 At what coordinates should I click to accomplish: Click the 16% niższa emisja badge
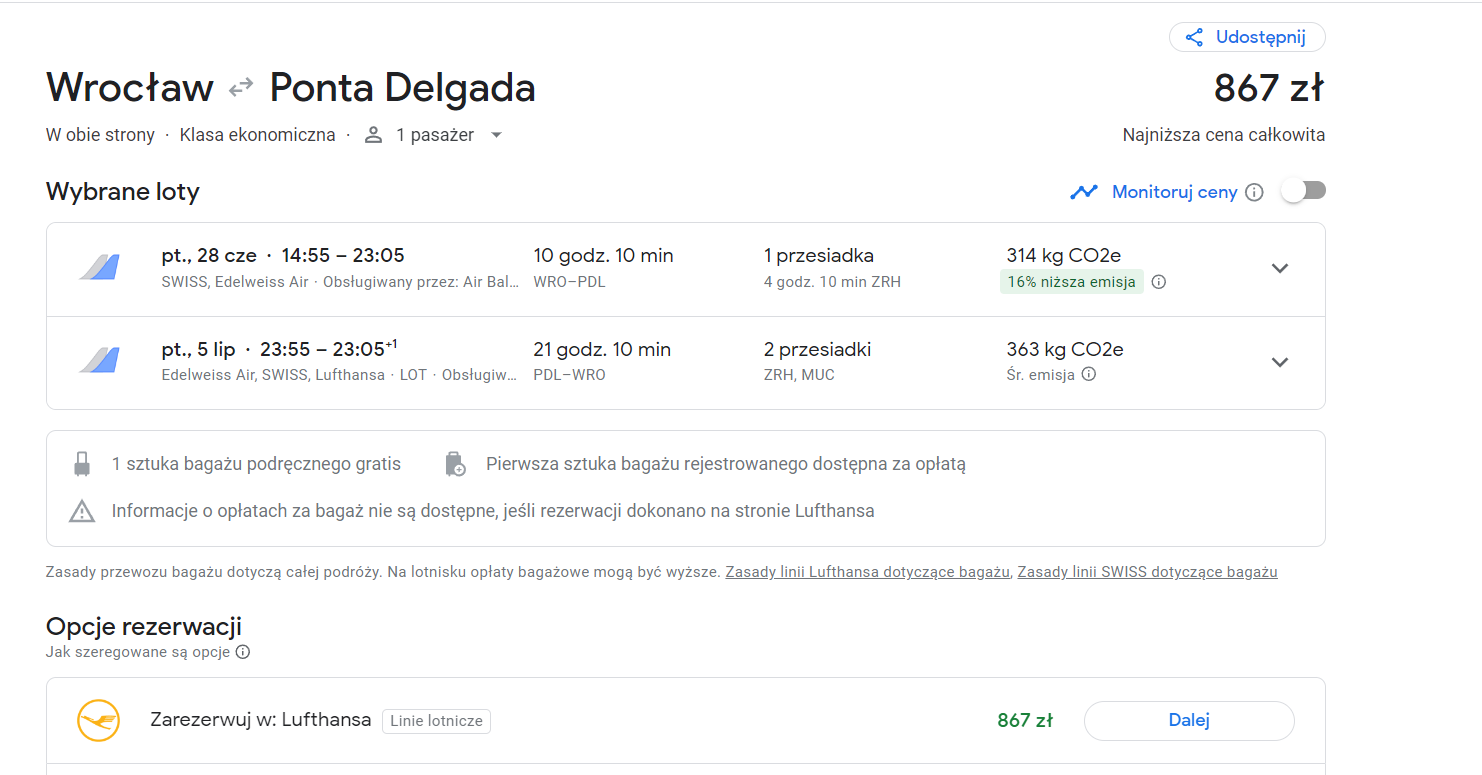[1071, 282]
